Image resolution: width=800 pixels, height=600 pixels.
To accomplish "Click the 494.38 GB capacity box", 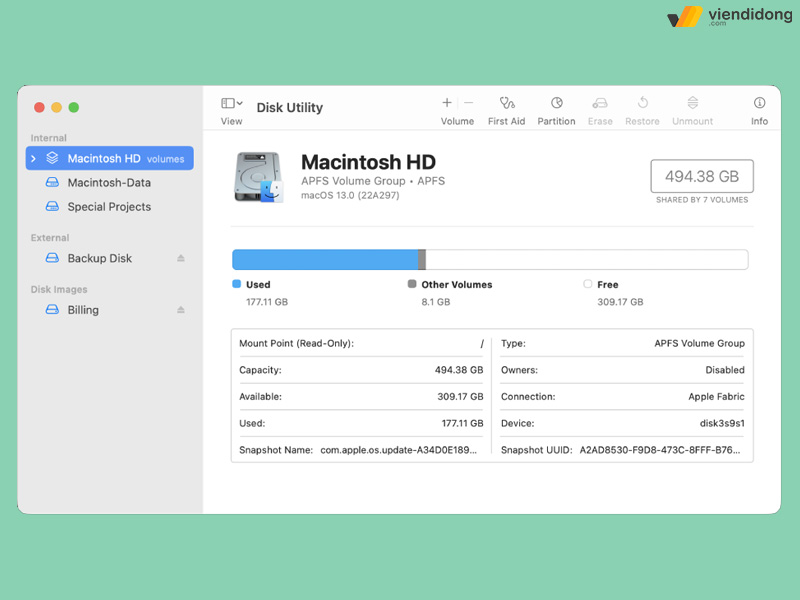I will tap(701, 176).
